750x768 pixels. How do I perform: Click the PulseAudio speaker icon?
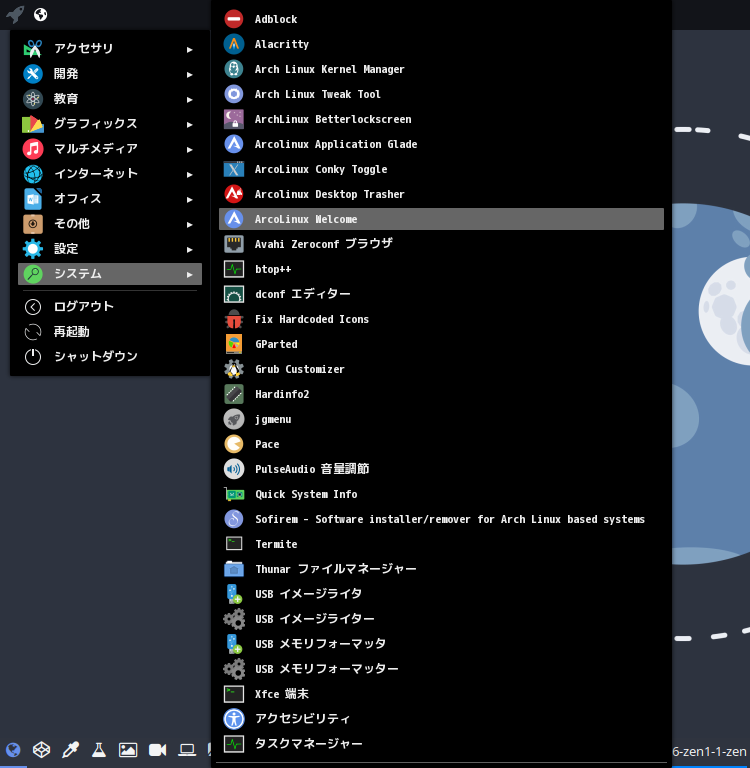click(x=234, y=469)
